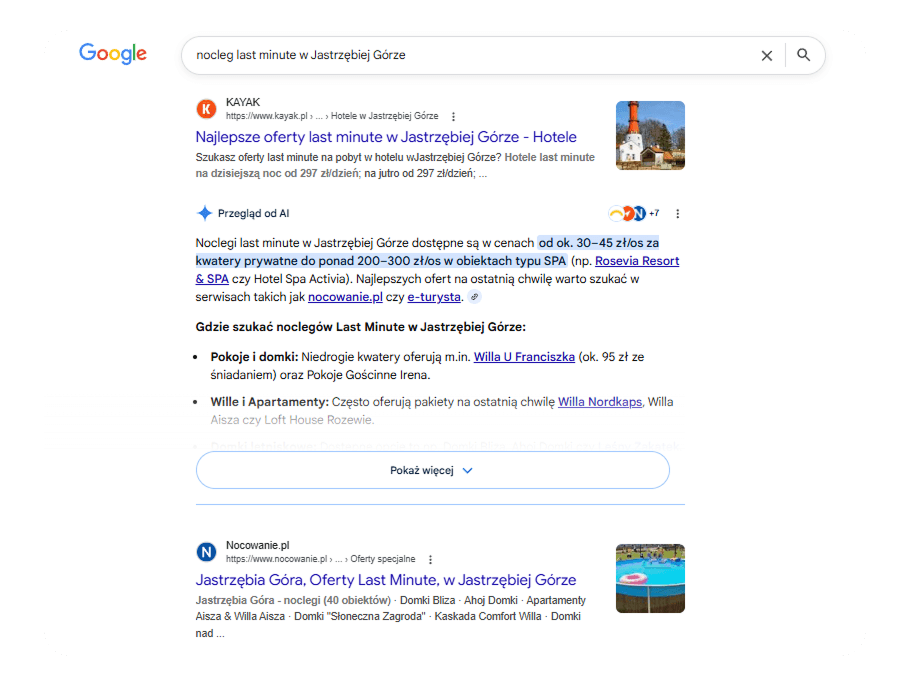Open the Rosevia Resort & SPA link
This screenshot has width=910, height=686.
click(637, 261)
